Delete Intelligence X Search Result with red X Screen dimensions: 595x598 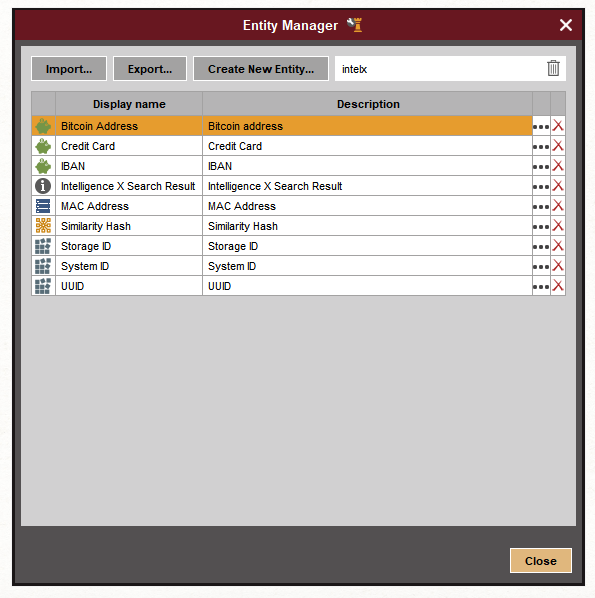click(x=558, y=185)
